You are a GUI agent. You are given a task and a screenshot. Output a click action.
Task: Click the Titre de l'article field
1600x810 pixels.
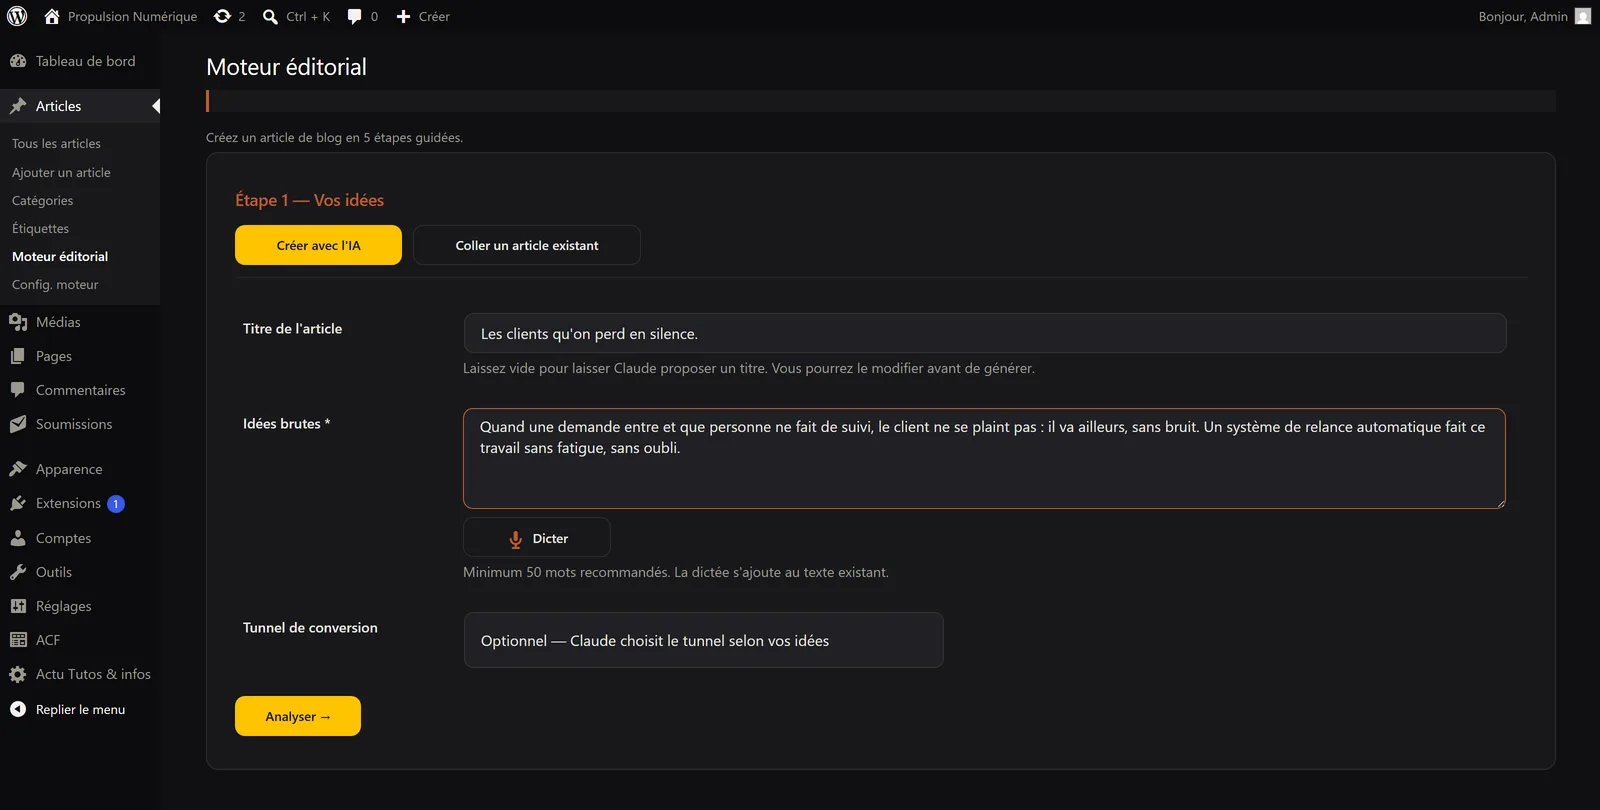point(985,333)
